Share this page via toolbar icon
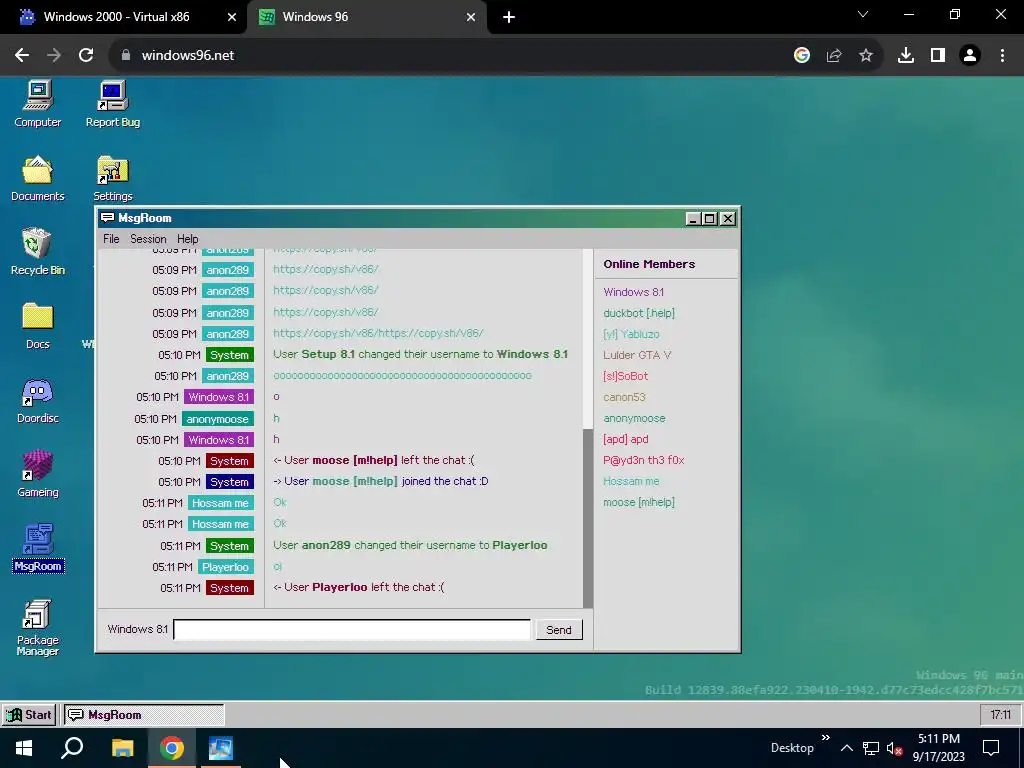Image resolution: width=1024 pixels, height=768 pixels. click(x=834, y=56)
